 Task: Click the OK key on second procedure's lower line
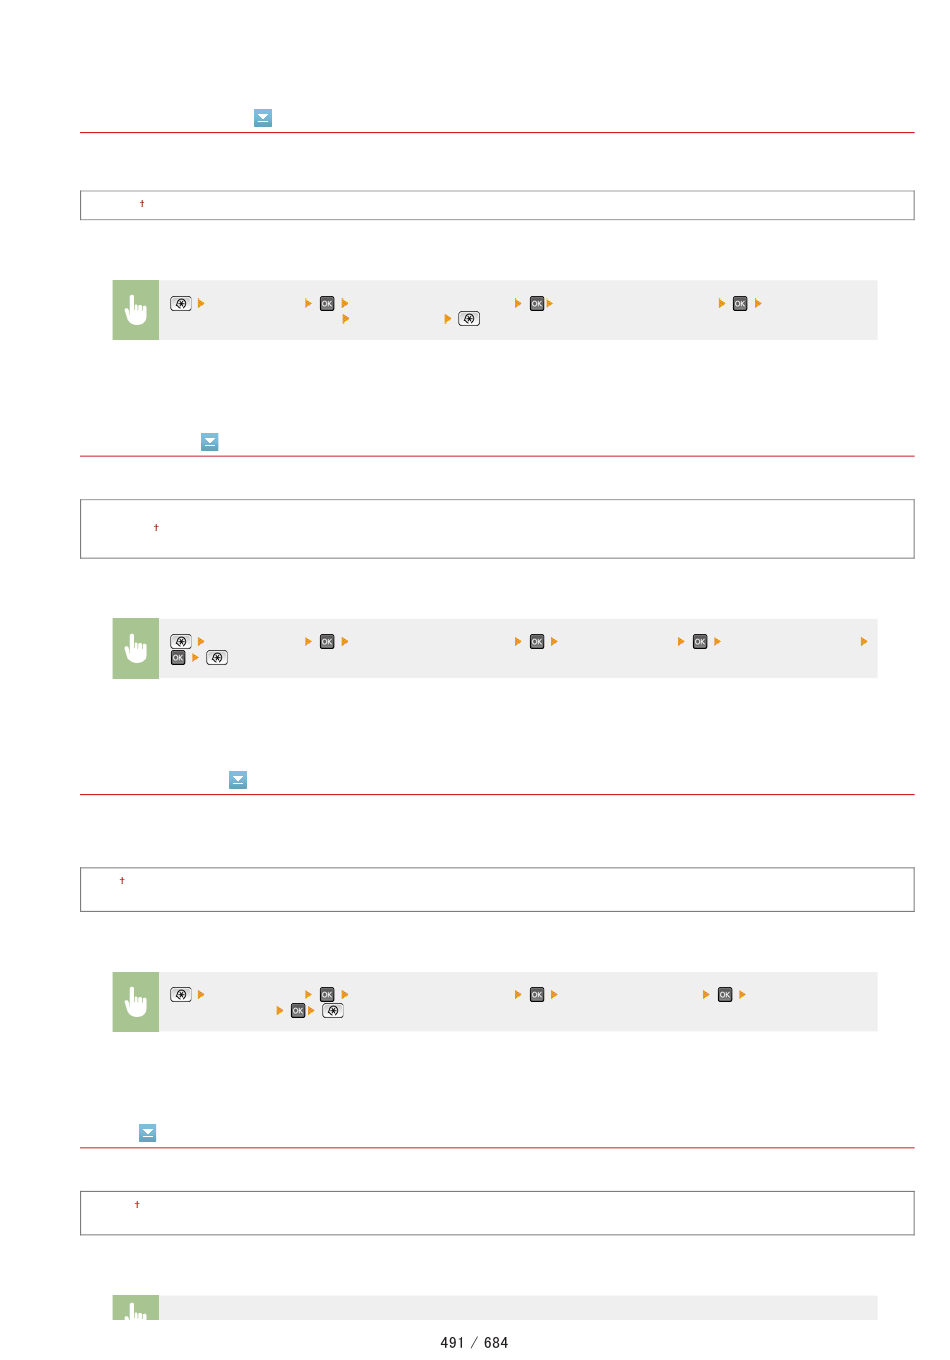[178, 658]
